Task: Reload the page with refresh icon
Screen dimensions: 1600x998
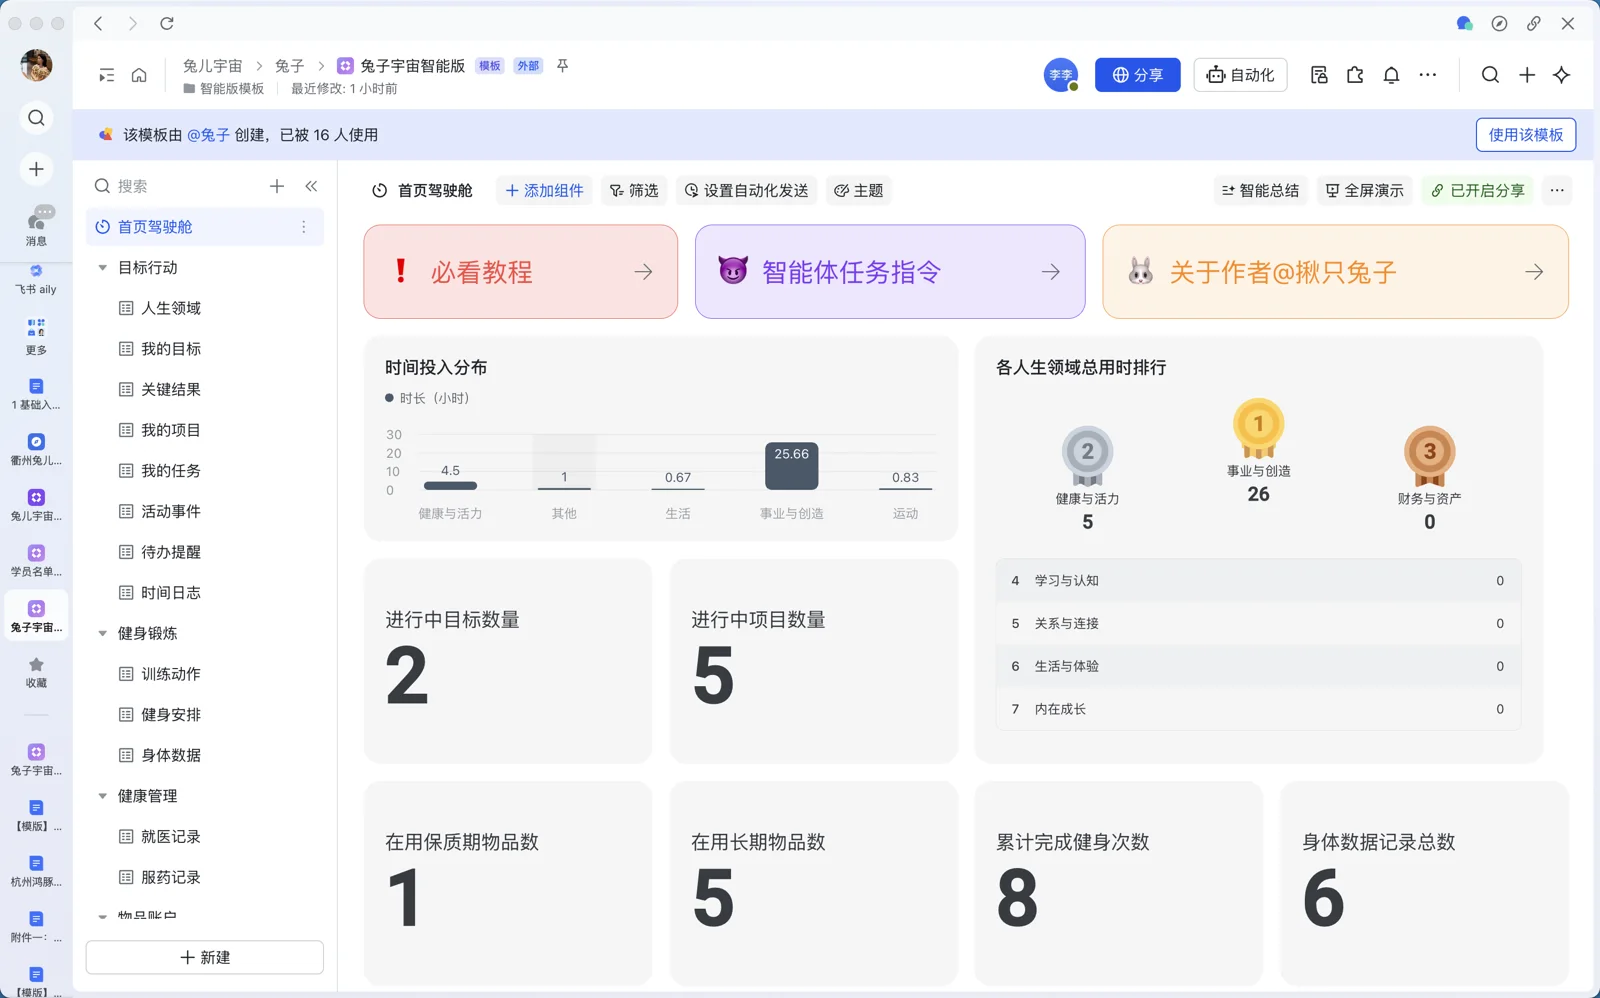Action: 167,23
